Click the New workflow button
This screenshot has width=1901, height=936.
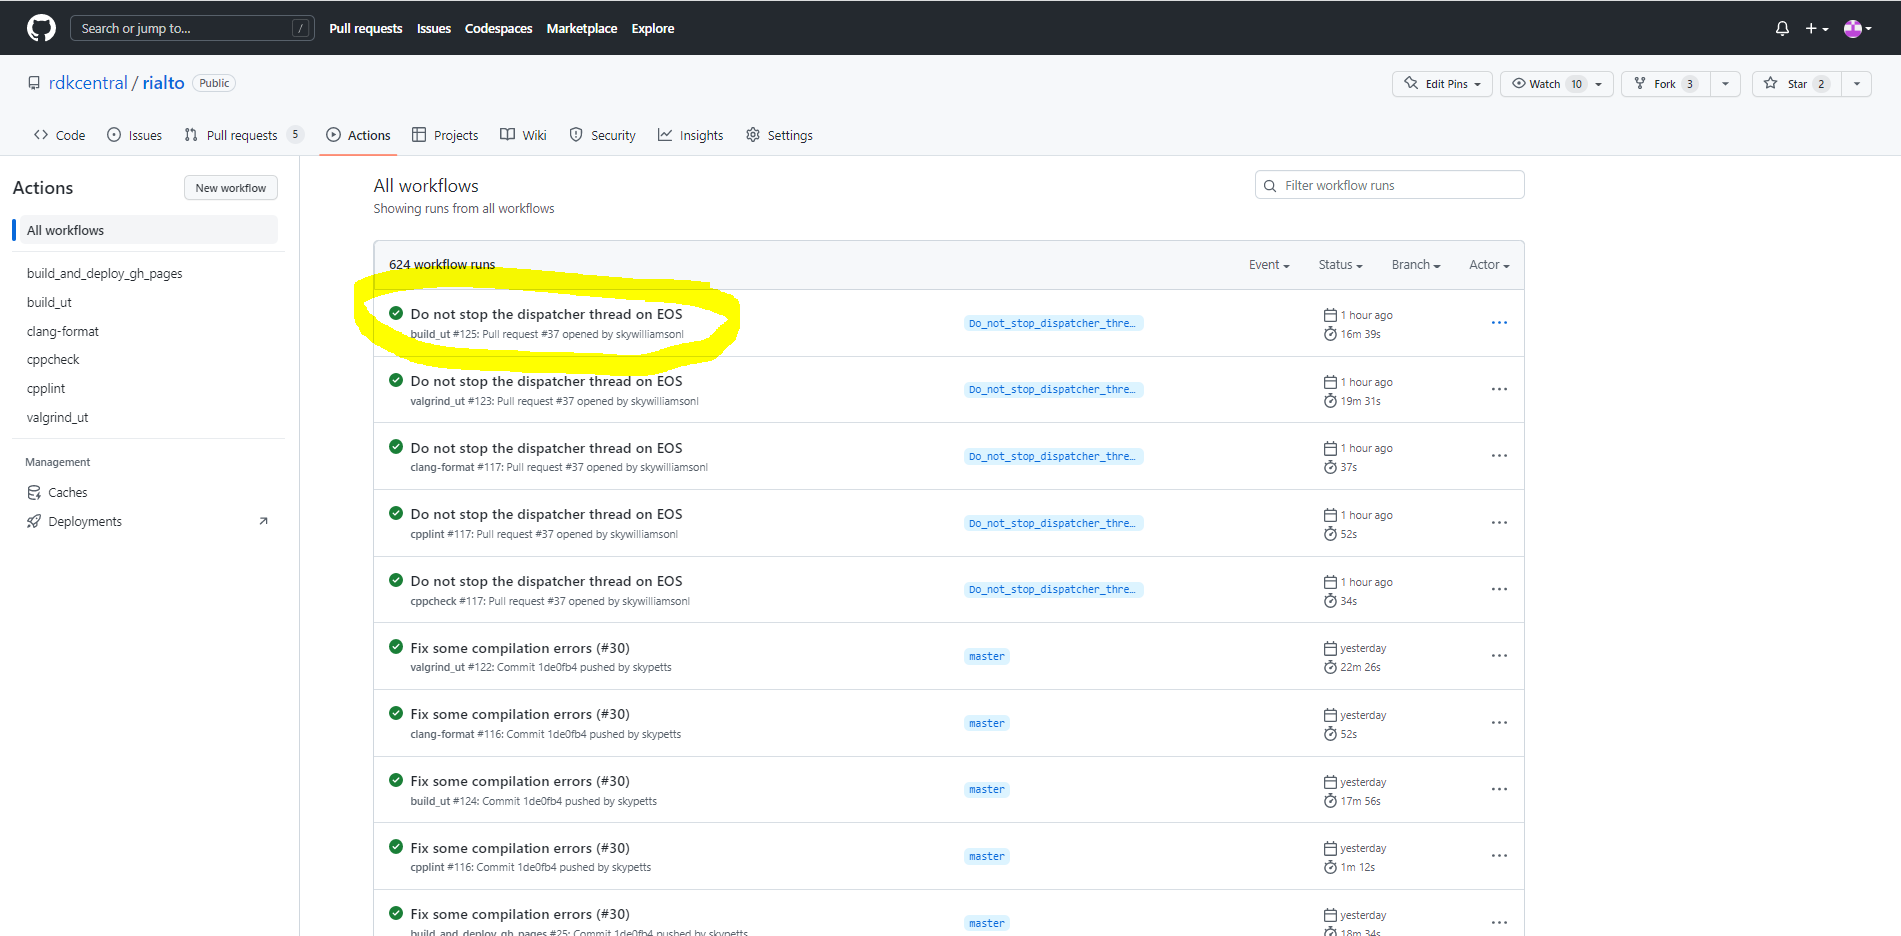coord(230,188)
